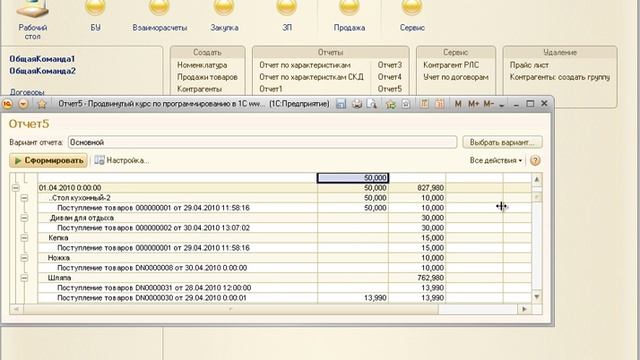Collapse the Ножка group
The height and width of the screenshot is (360, 640).
[24, 258]
